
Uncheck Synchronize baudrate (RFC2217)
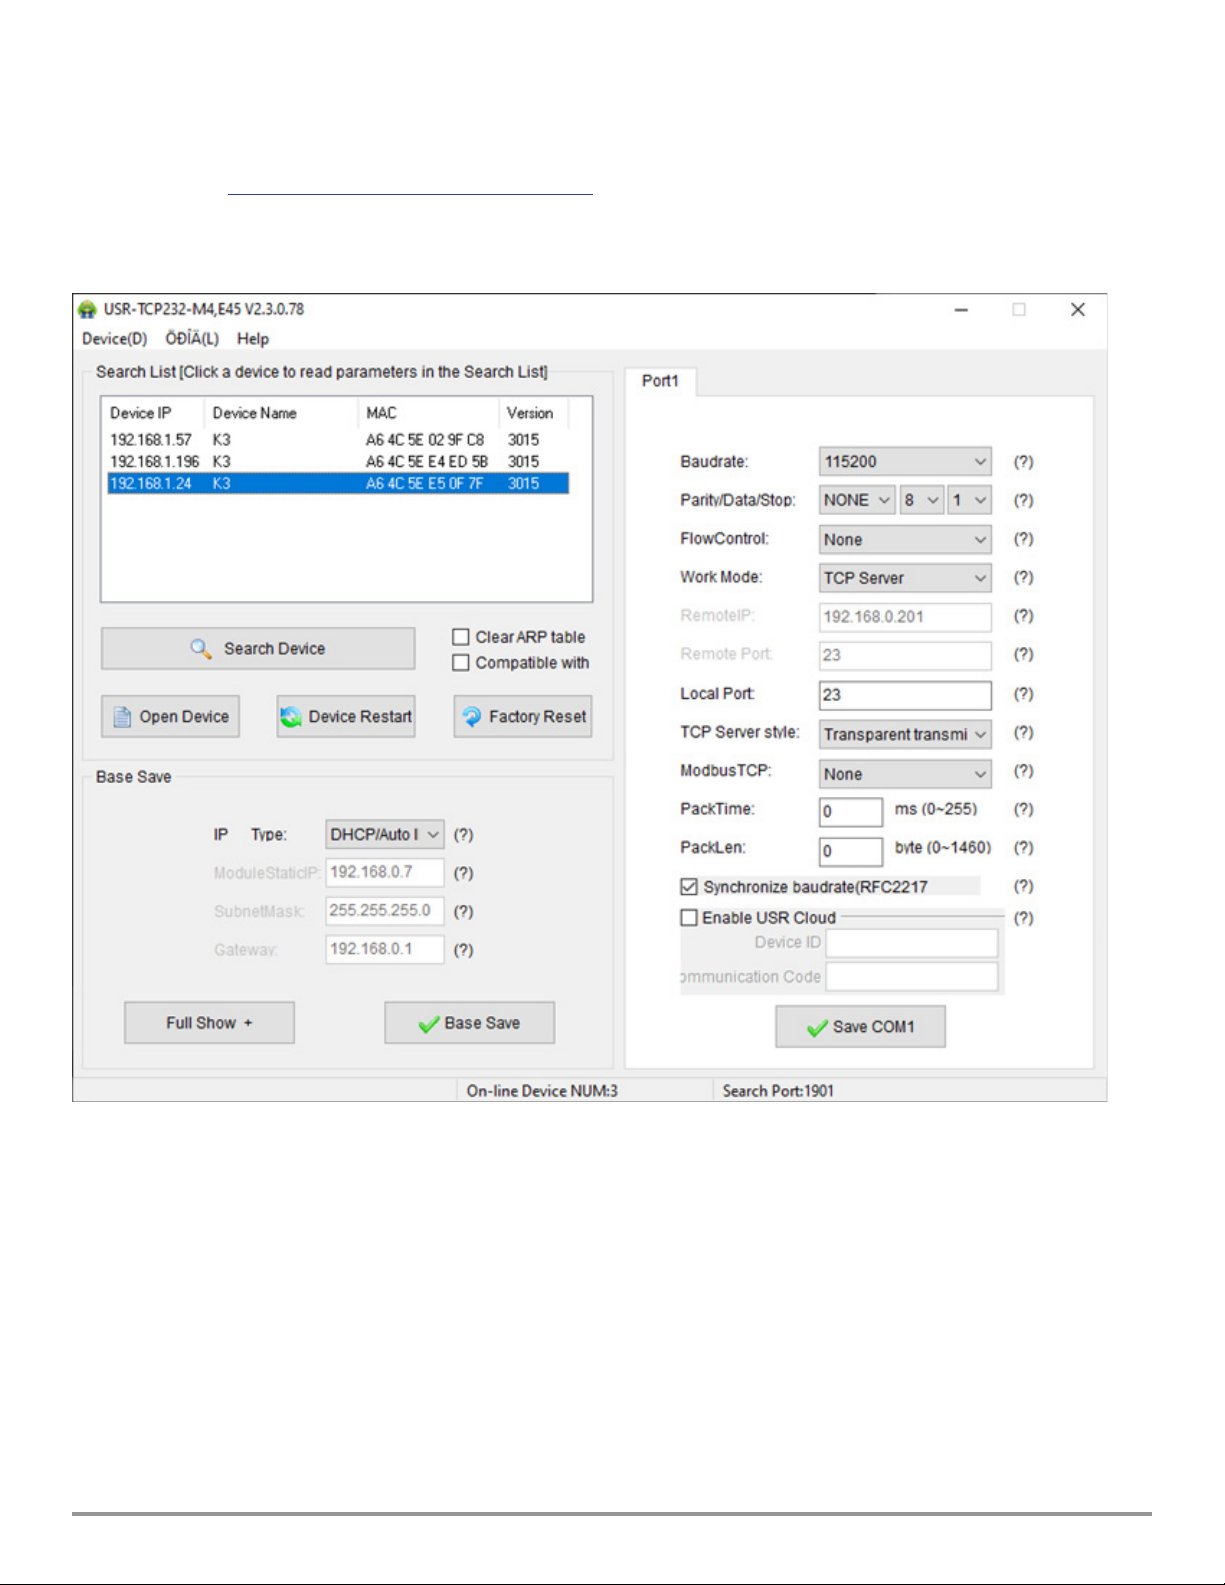[688, 887]
